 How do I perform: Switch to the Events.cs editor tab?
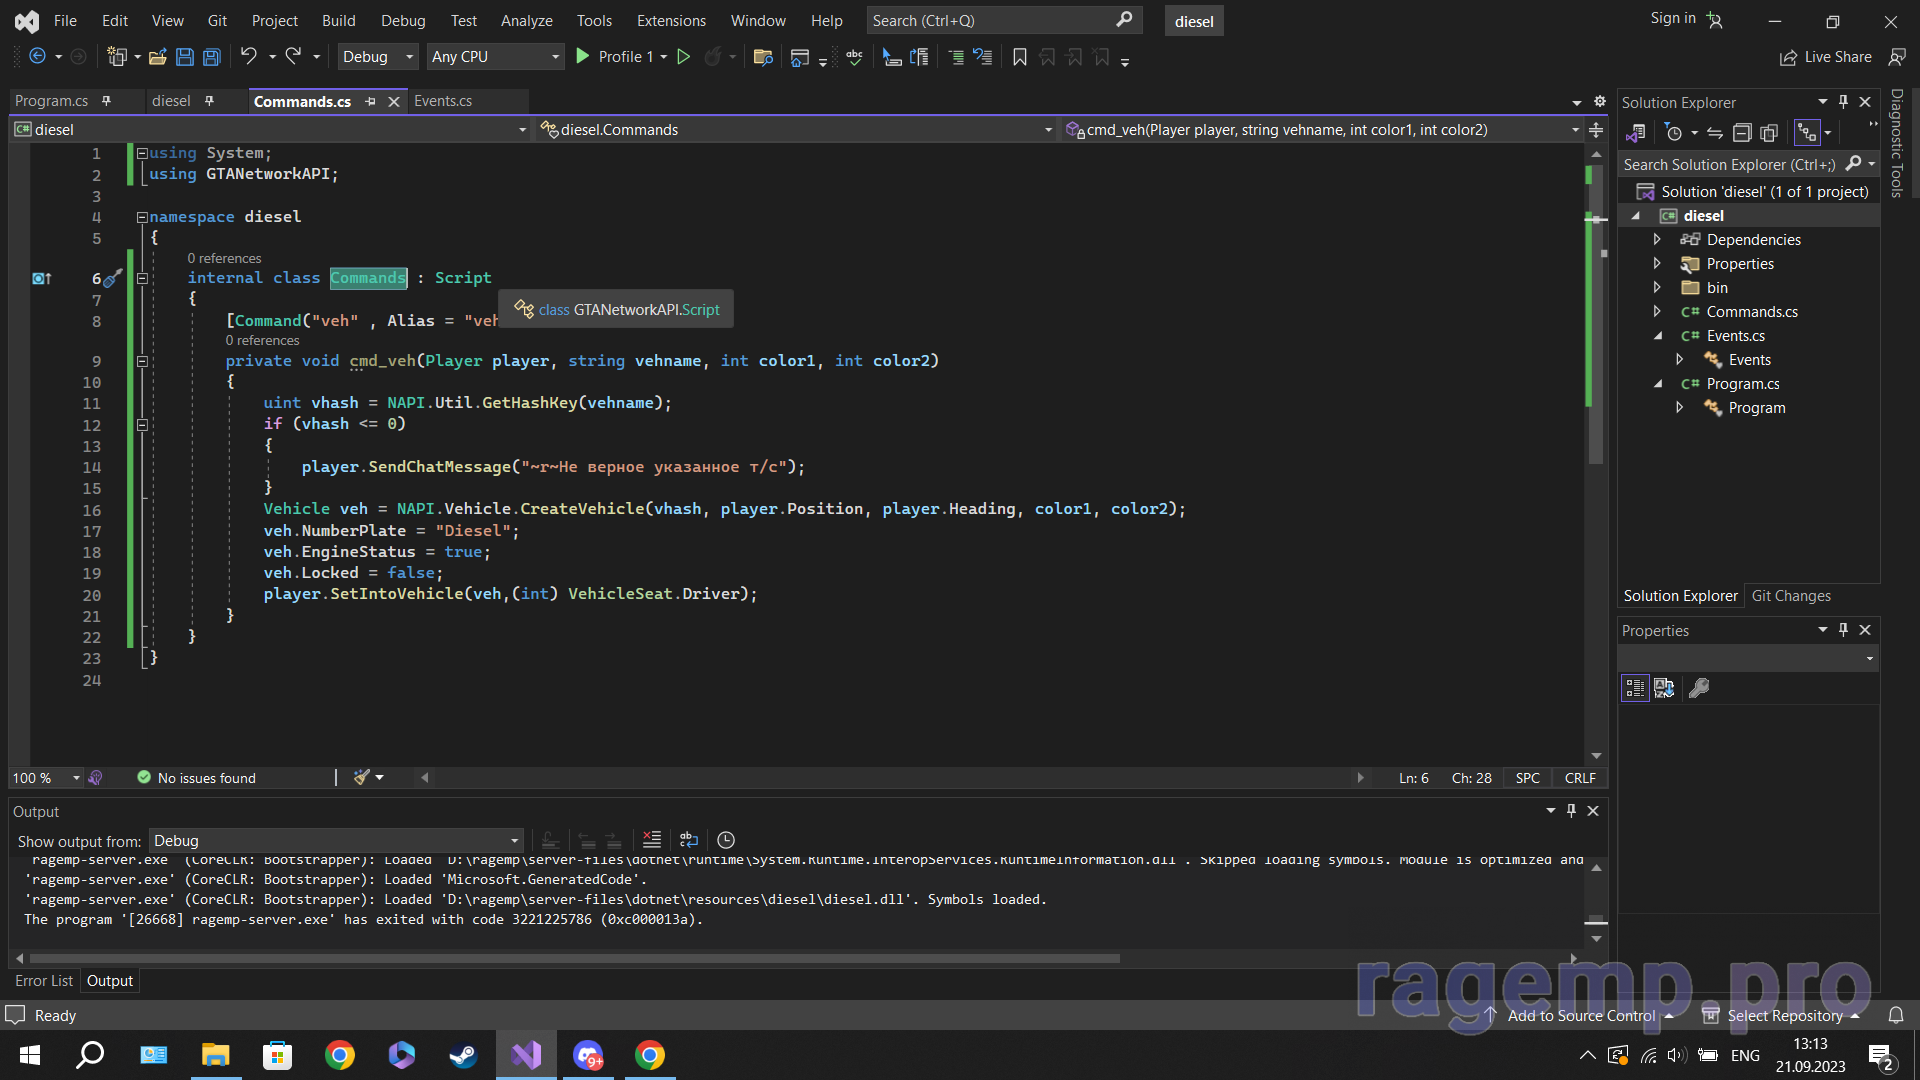443,101
